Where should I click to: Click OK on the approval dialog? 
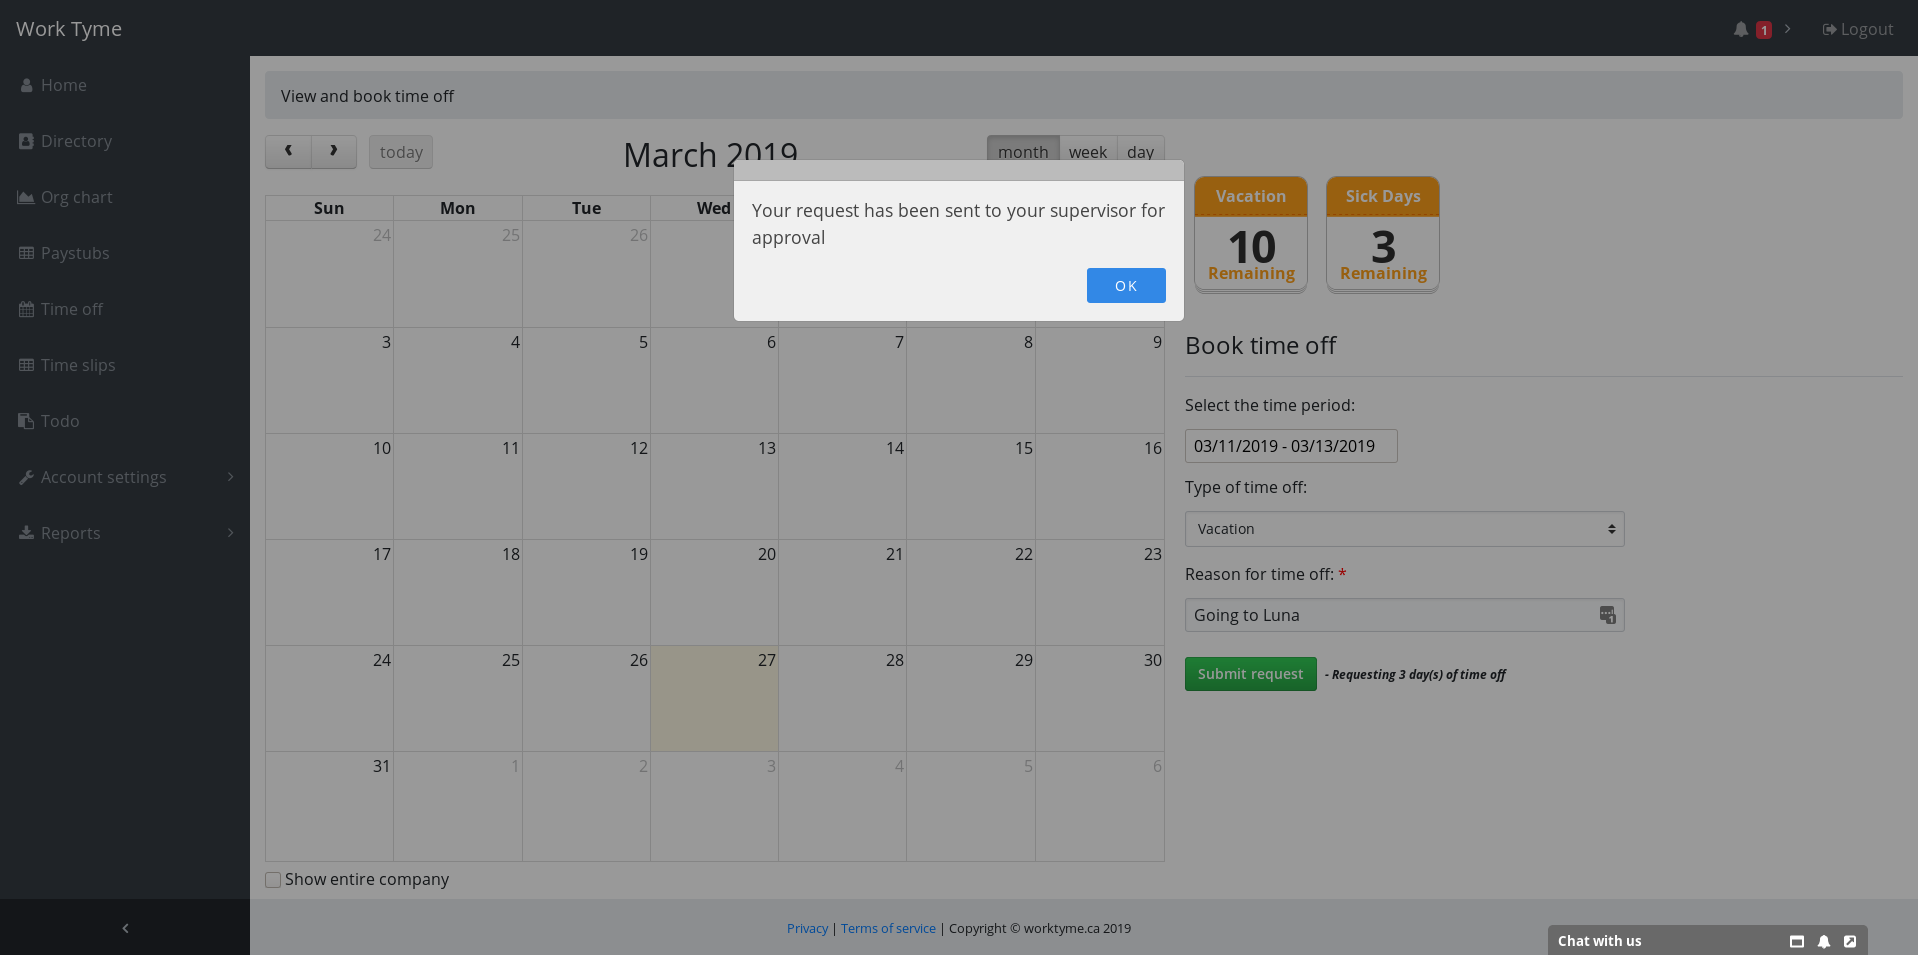click(x=1126, y=285)
